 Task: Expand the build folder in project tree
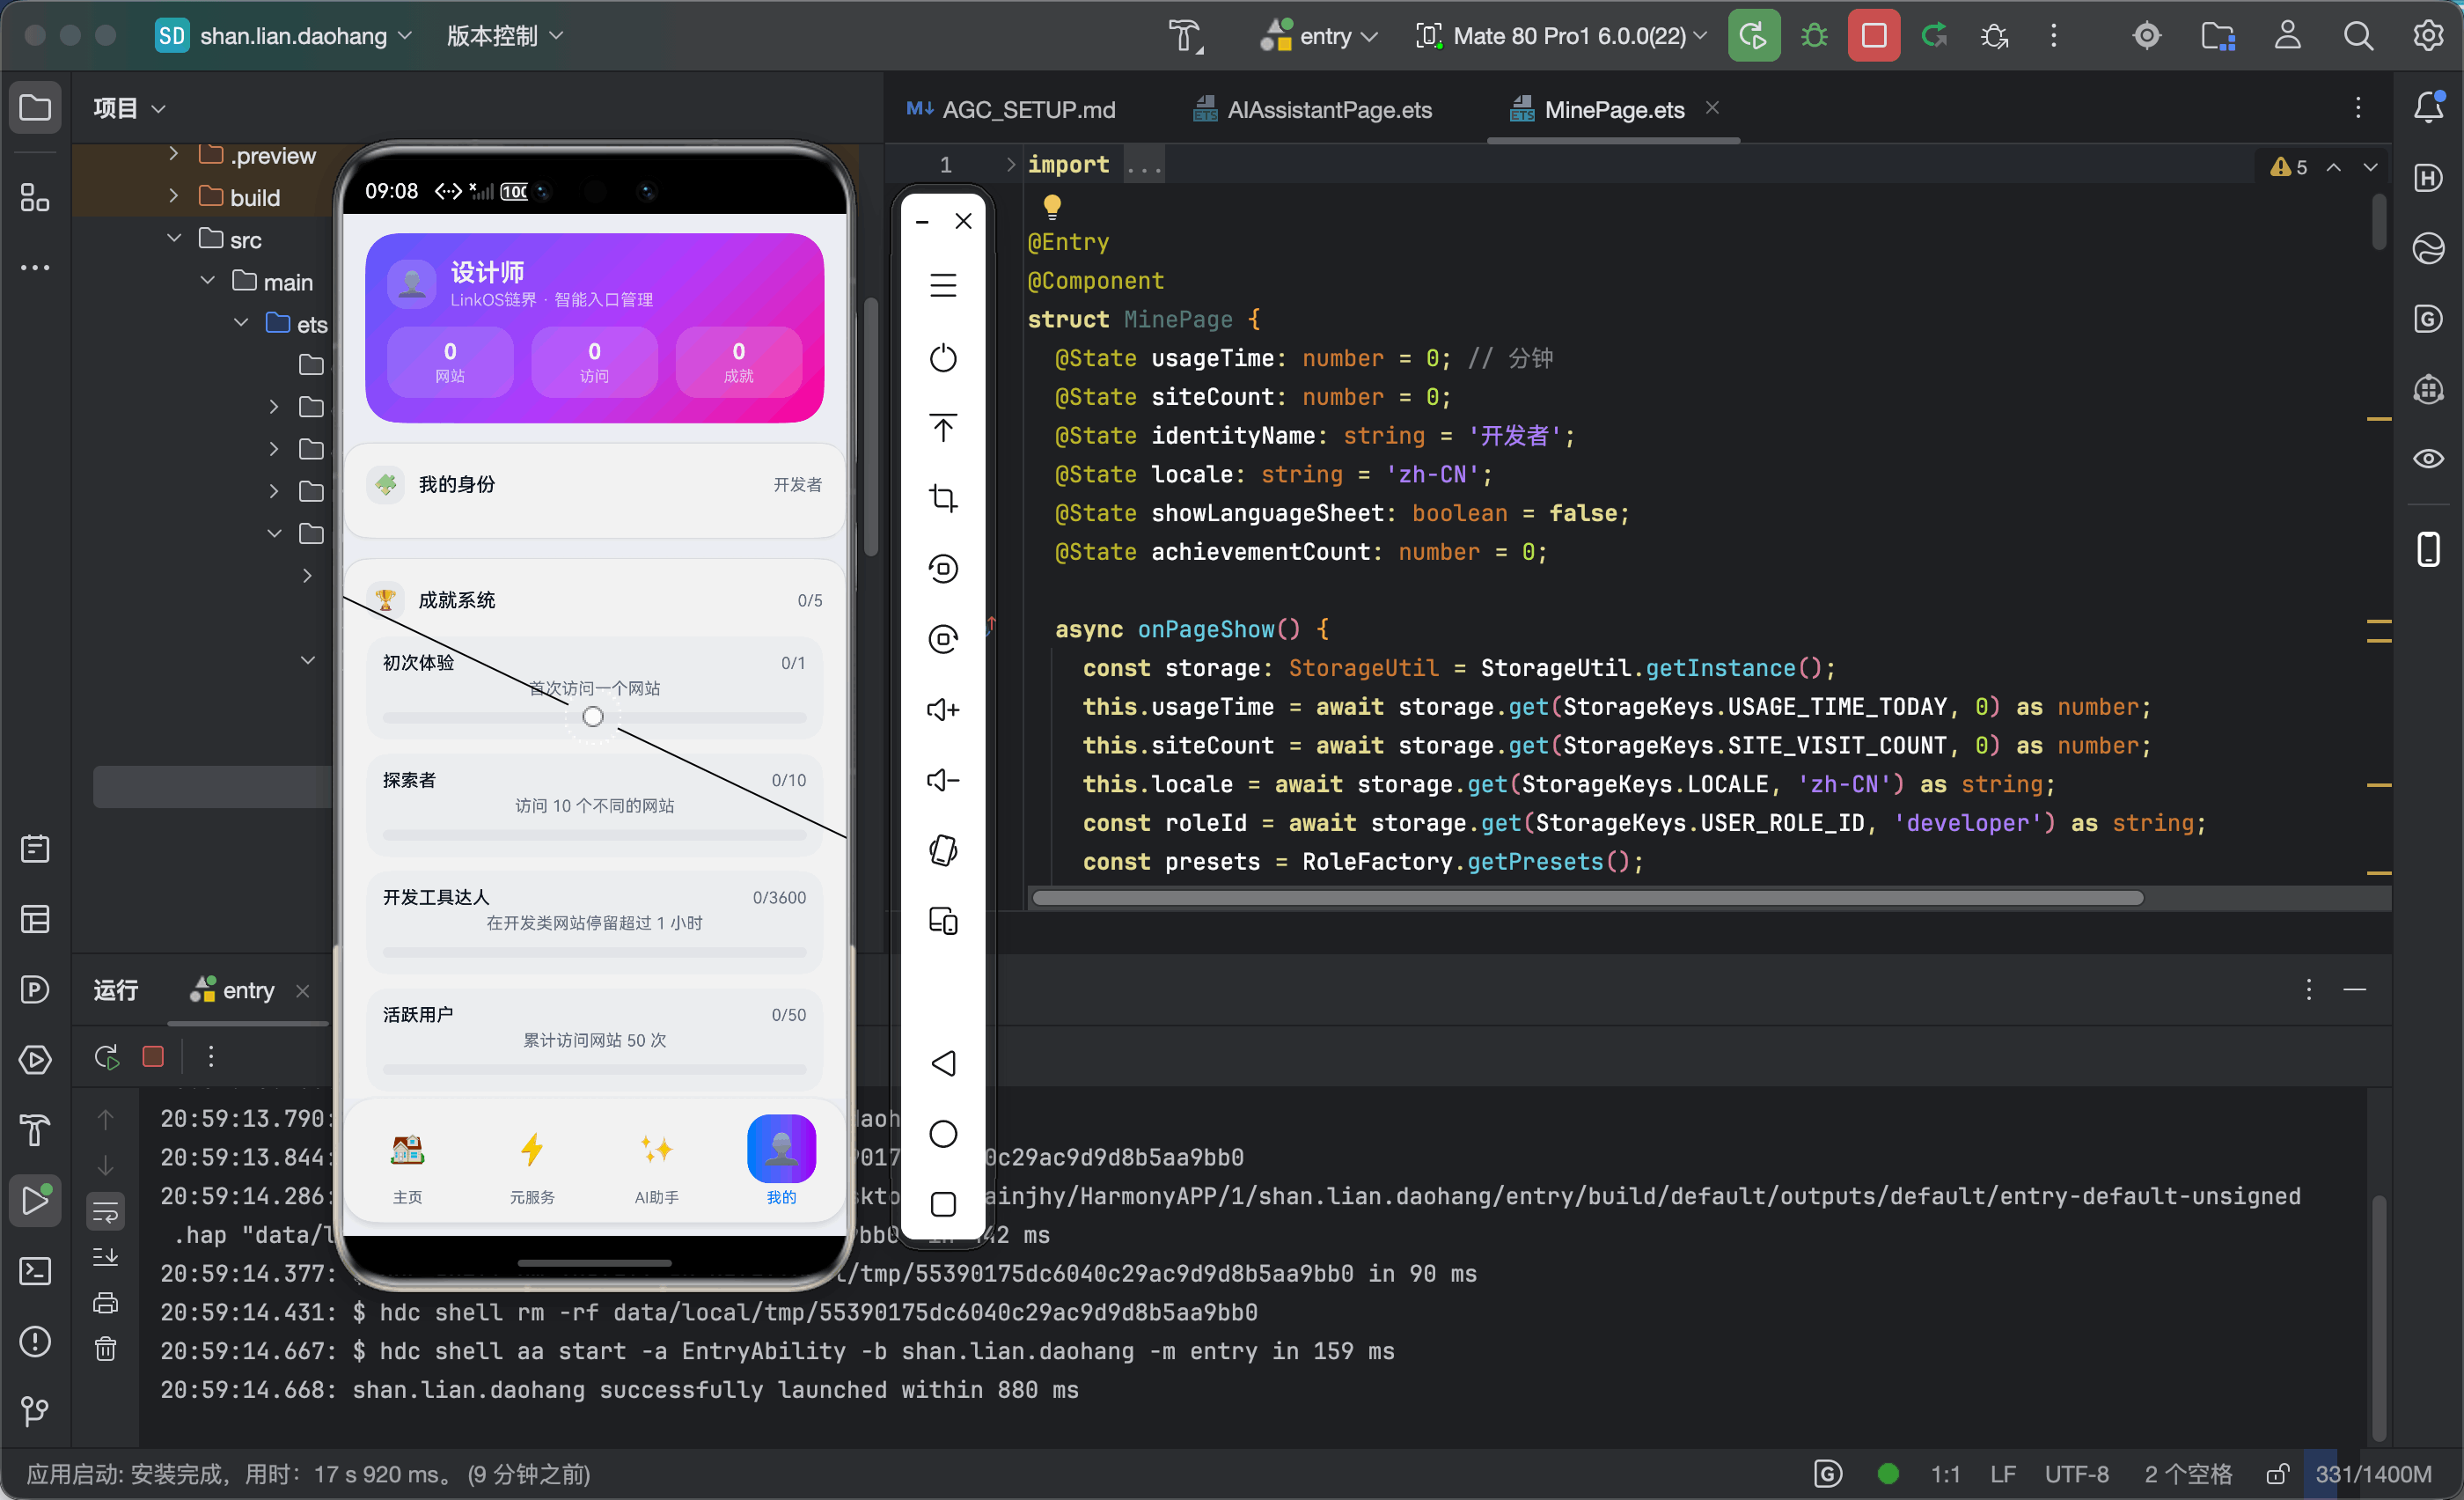point(174,196)
